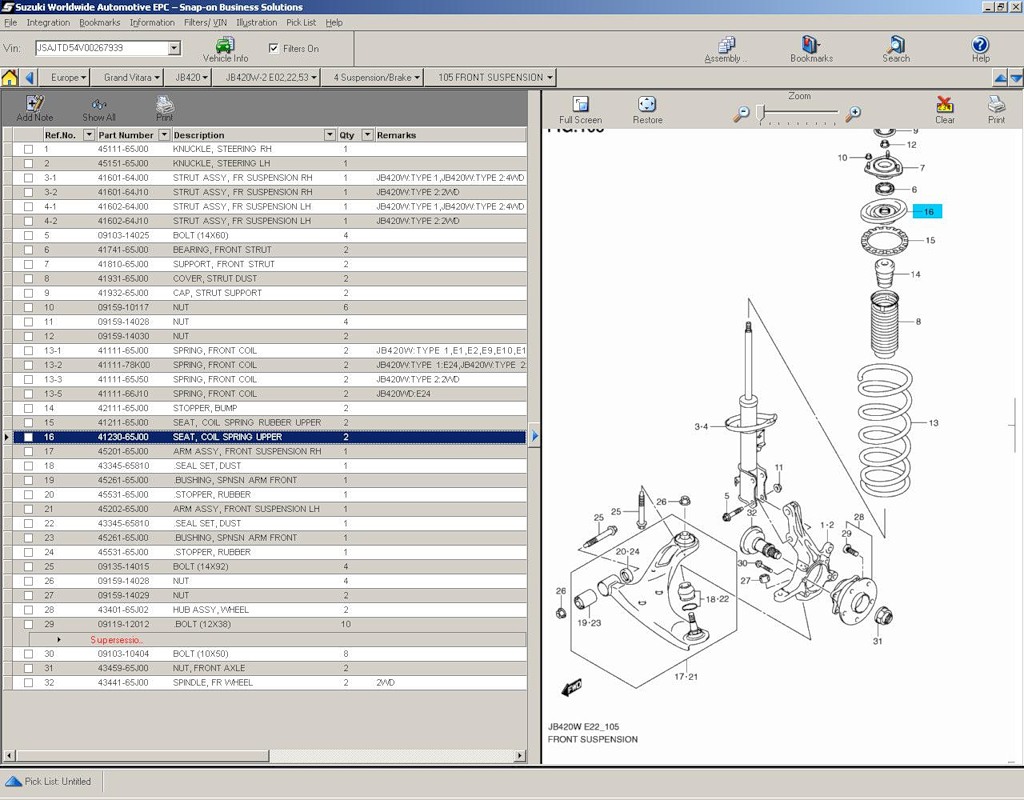Select row KNUCKLE, STEERING LH
The height and width of the screenshot is (800, 1024).
(269, 163)
